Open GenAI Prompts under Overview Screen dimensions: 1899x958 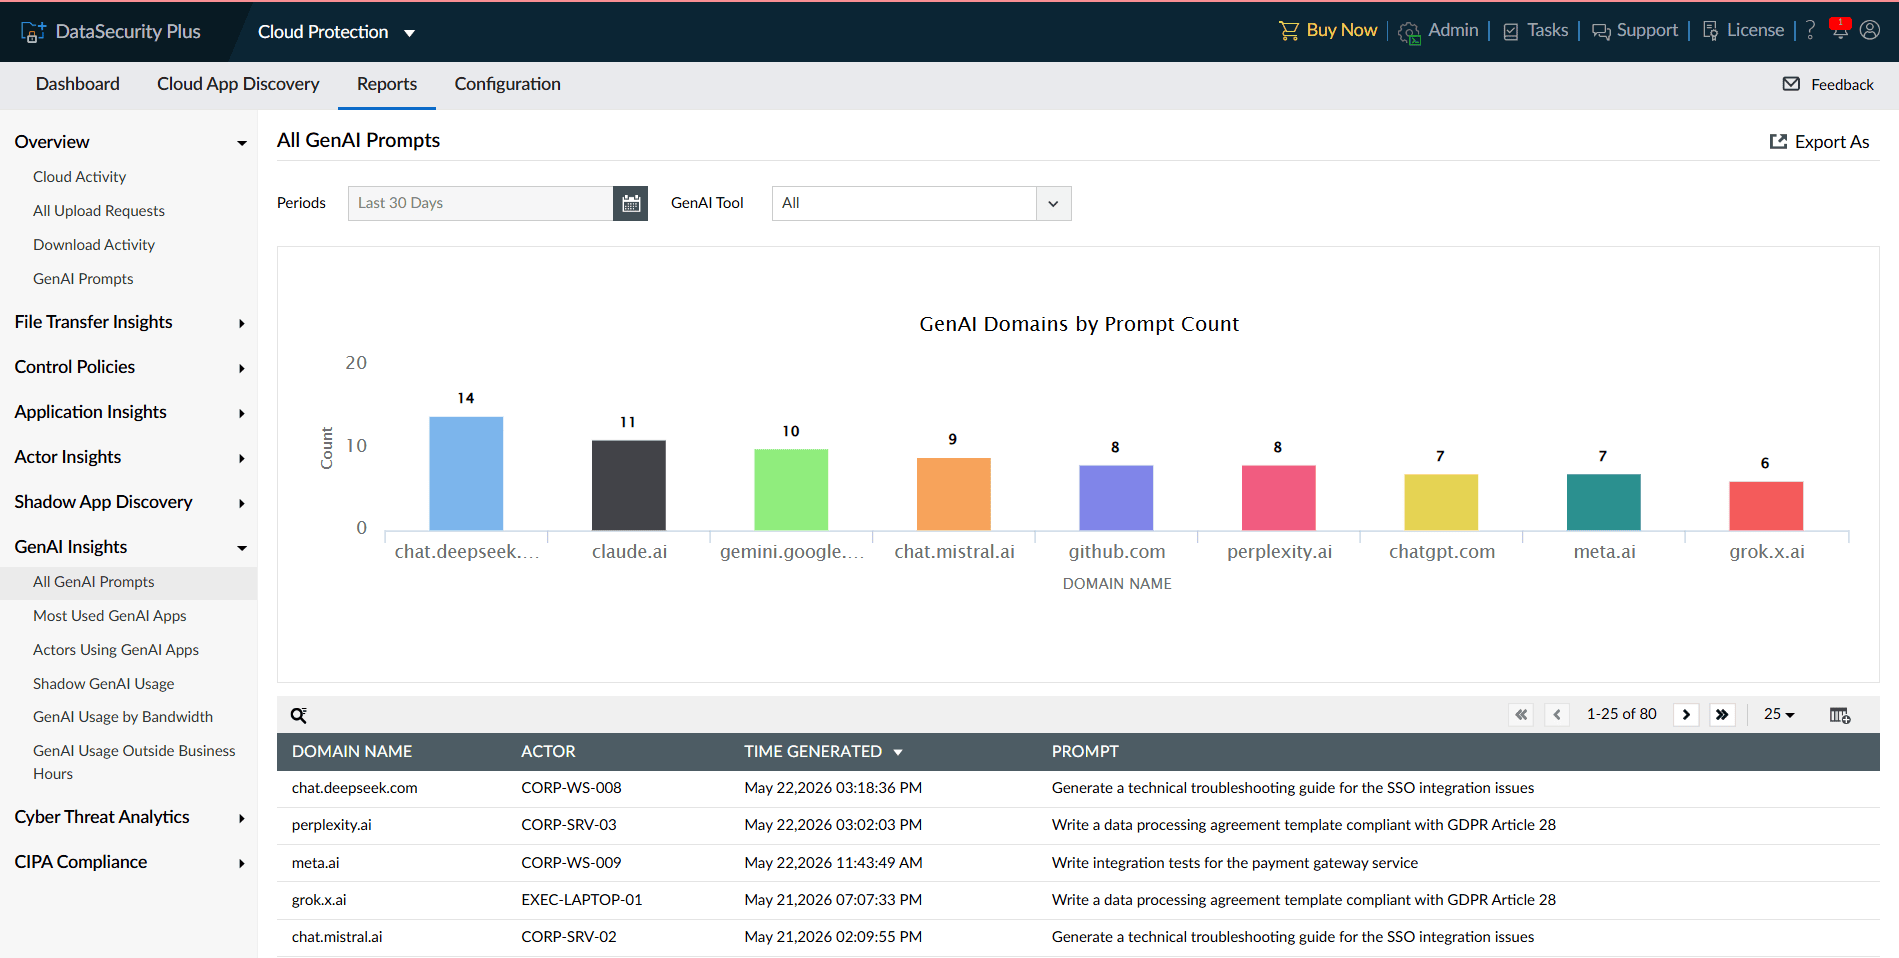point(83,279)
